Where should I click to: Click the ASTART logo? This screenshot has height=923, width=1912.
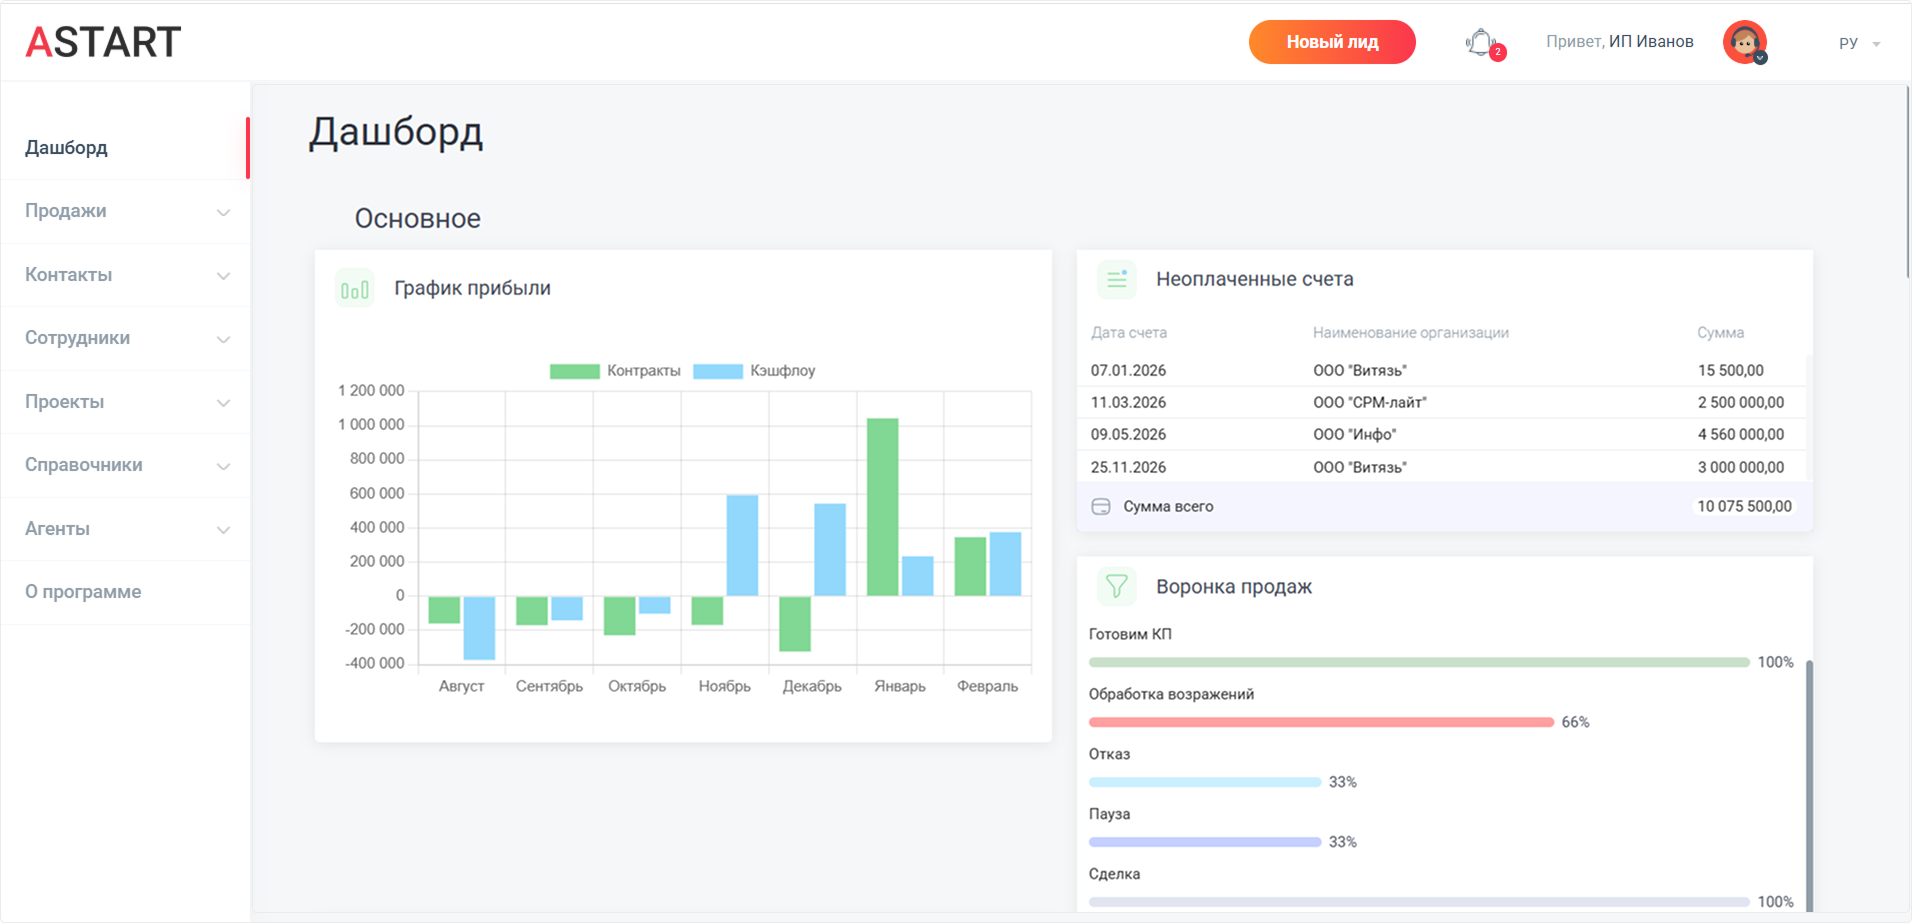103,42
